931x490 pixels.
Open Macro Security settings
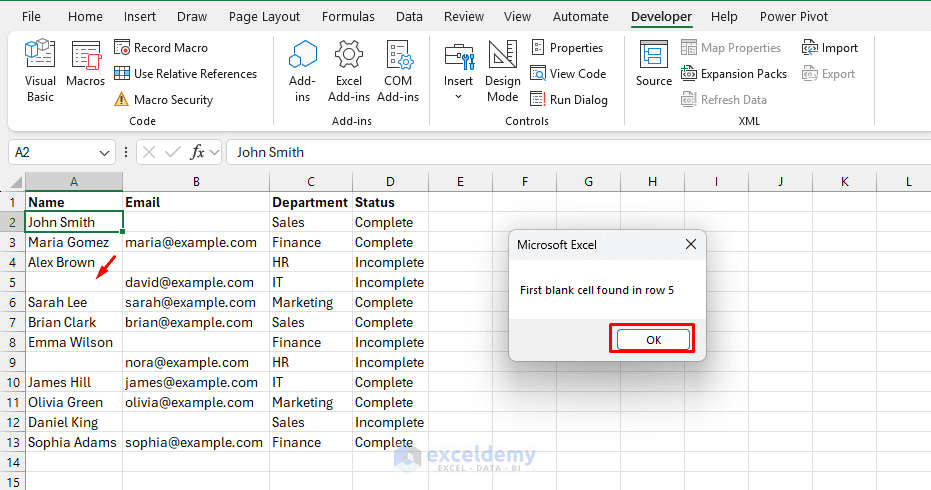coord(163,99)
